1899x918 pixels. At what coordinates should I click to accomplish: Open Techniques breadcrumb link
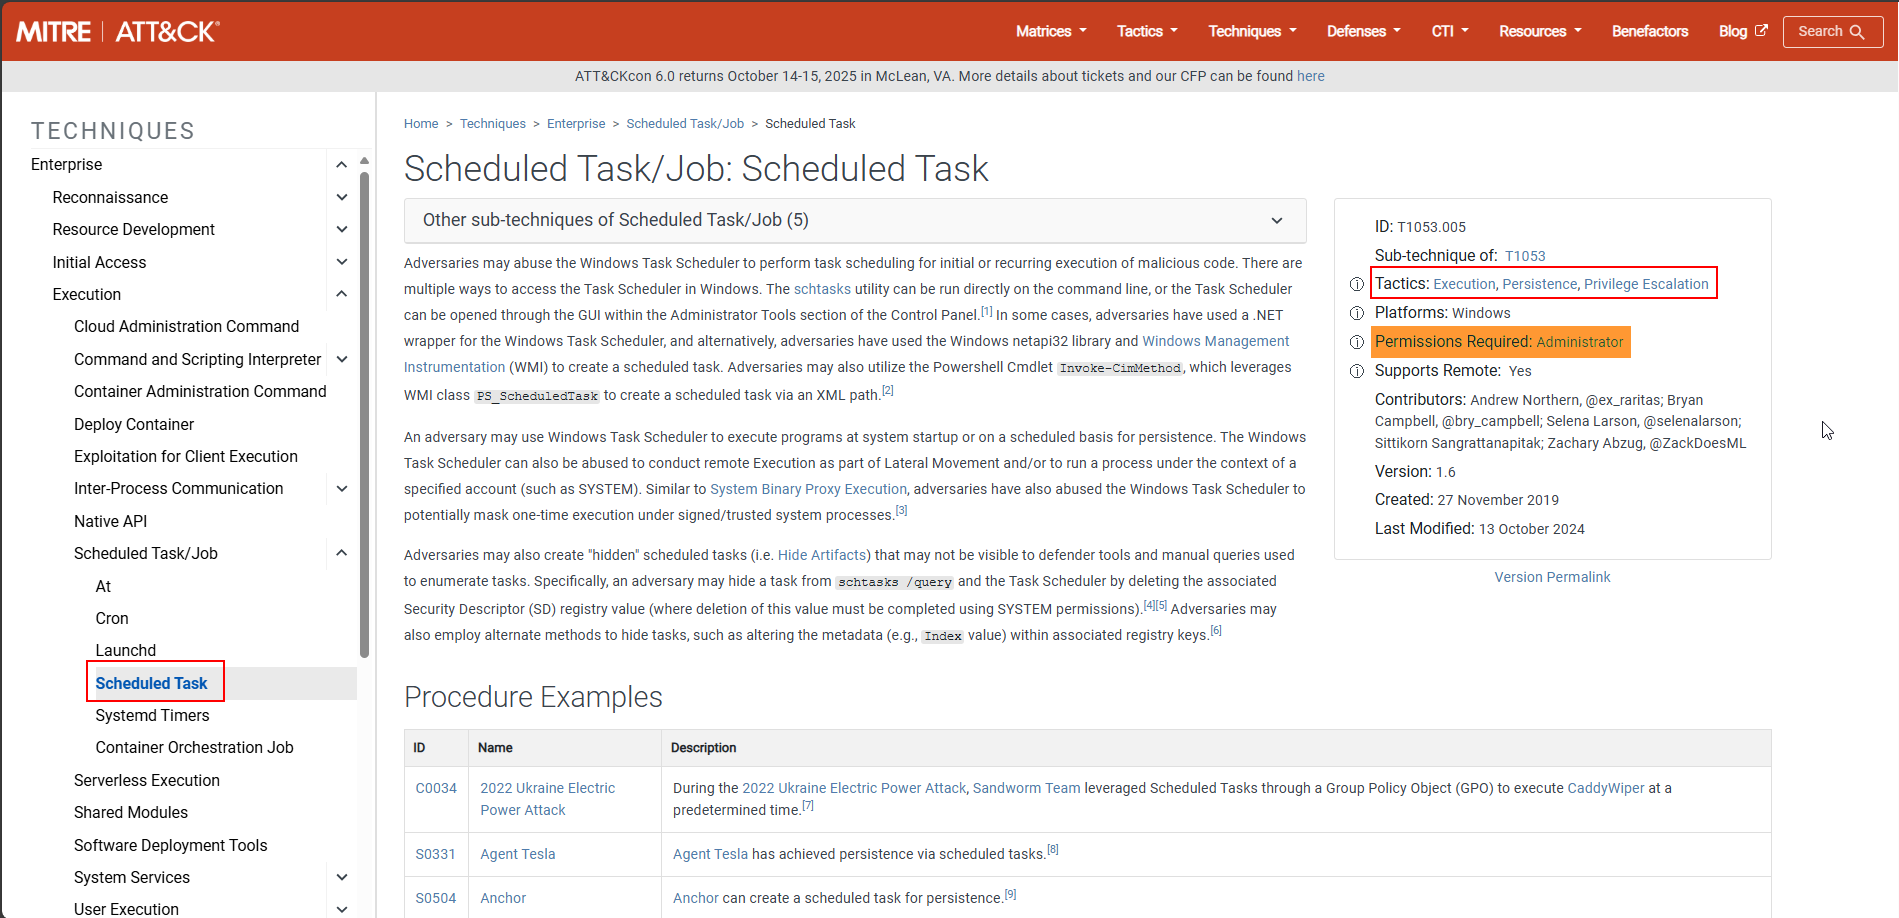coord(493,124)
